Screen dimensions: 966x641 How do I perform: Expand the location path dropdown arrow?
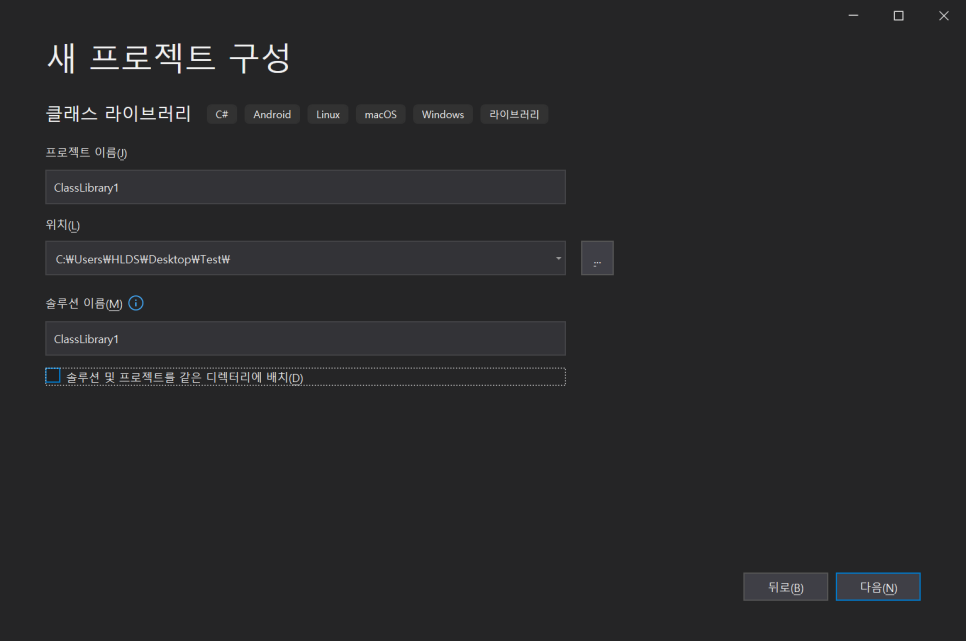(558, 258)
